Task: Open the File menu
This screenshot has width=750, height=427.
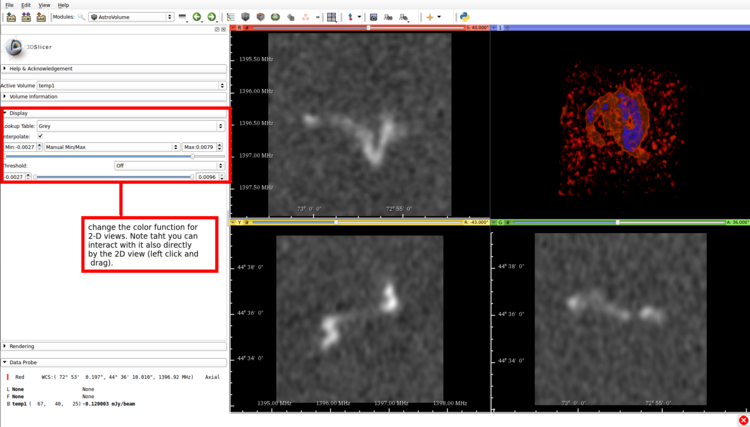Action: pos(10,5)
